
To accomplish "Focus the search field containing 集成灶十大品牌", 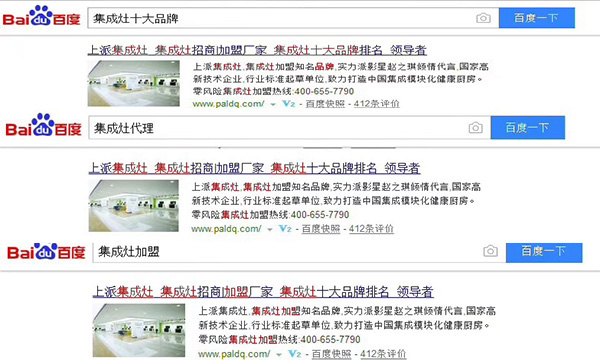I will [293, 18].
